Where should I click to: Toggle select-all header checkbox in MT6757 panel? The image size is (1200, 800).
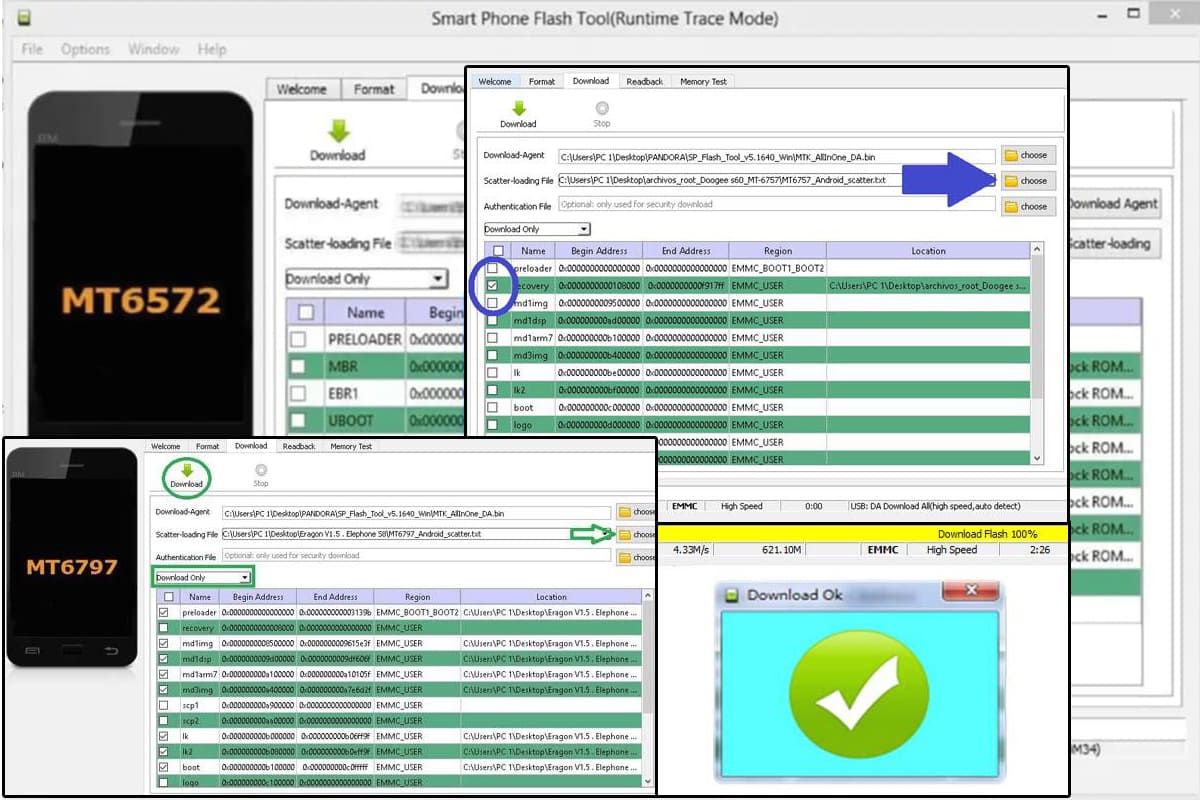coord(498,251)
